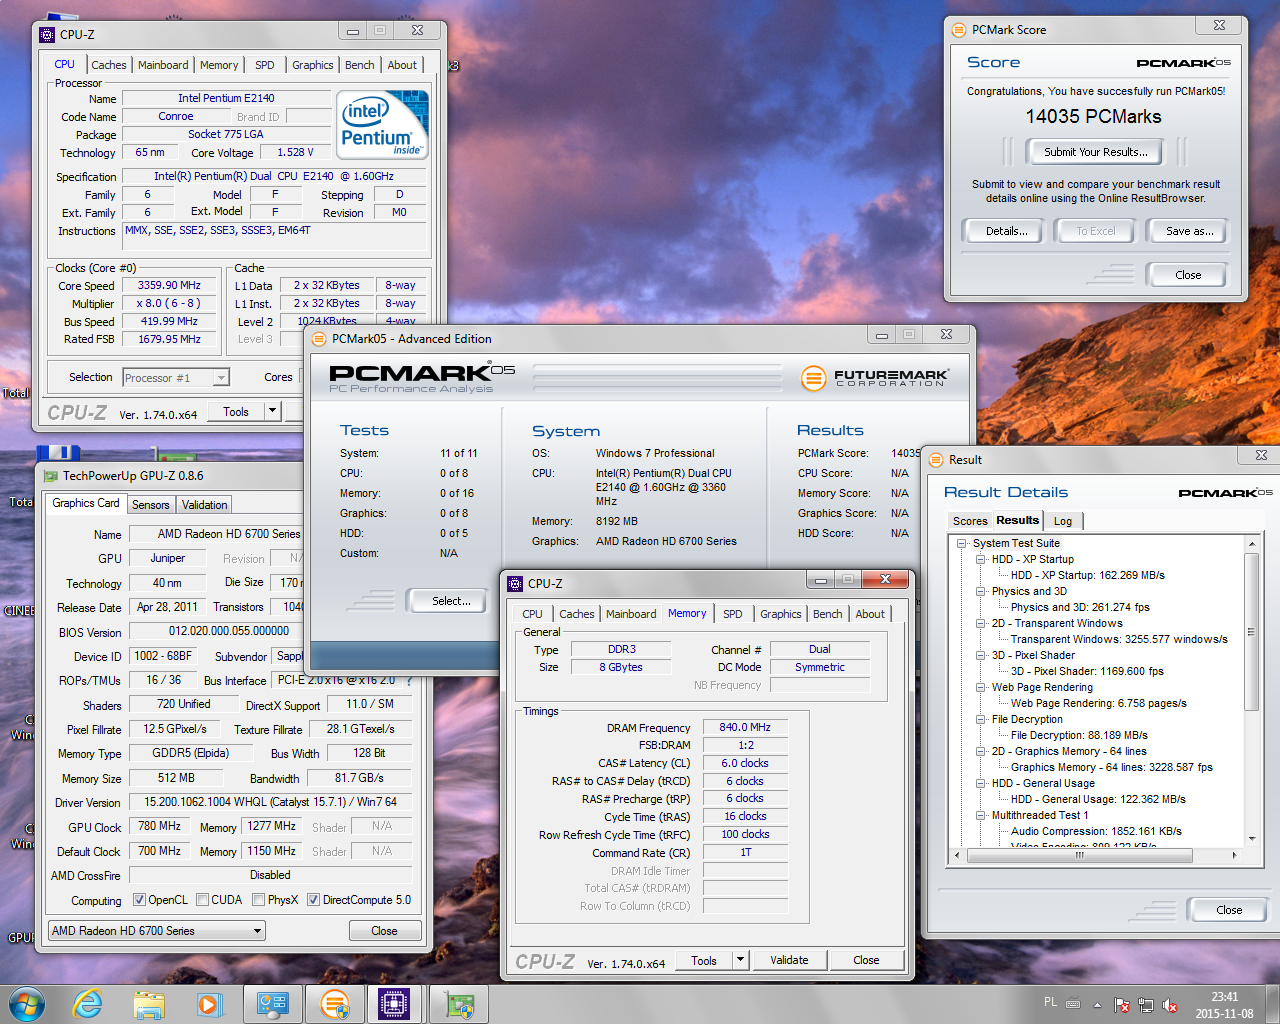Open the Processor #1 selection dropdown
The height and width of the screenshot is (1024, 1280).
coord(176,377)
